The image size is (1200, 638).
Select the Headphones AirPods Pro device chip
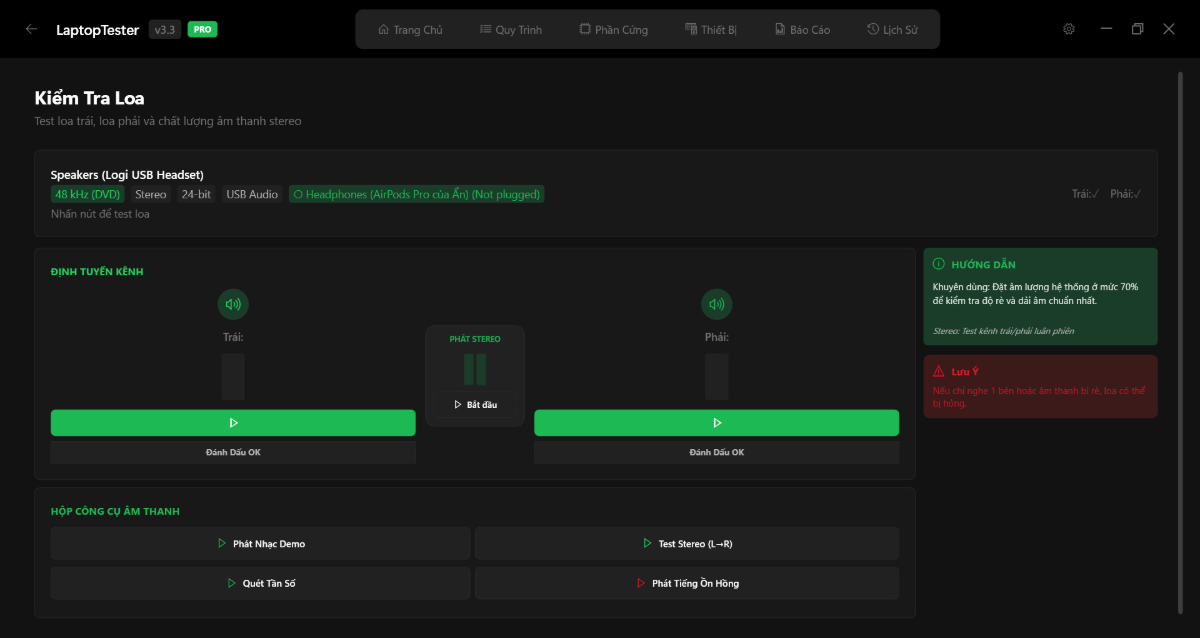point(417,194)
